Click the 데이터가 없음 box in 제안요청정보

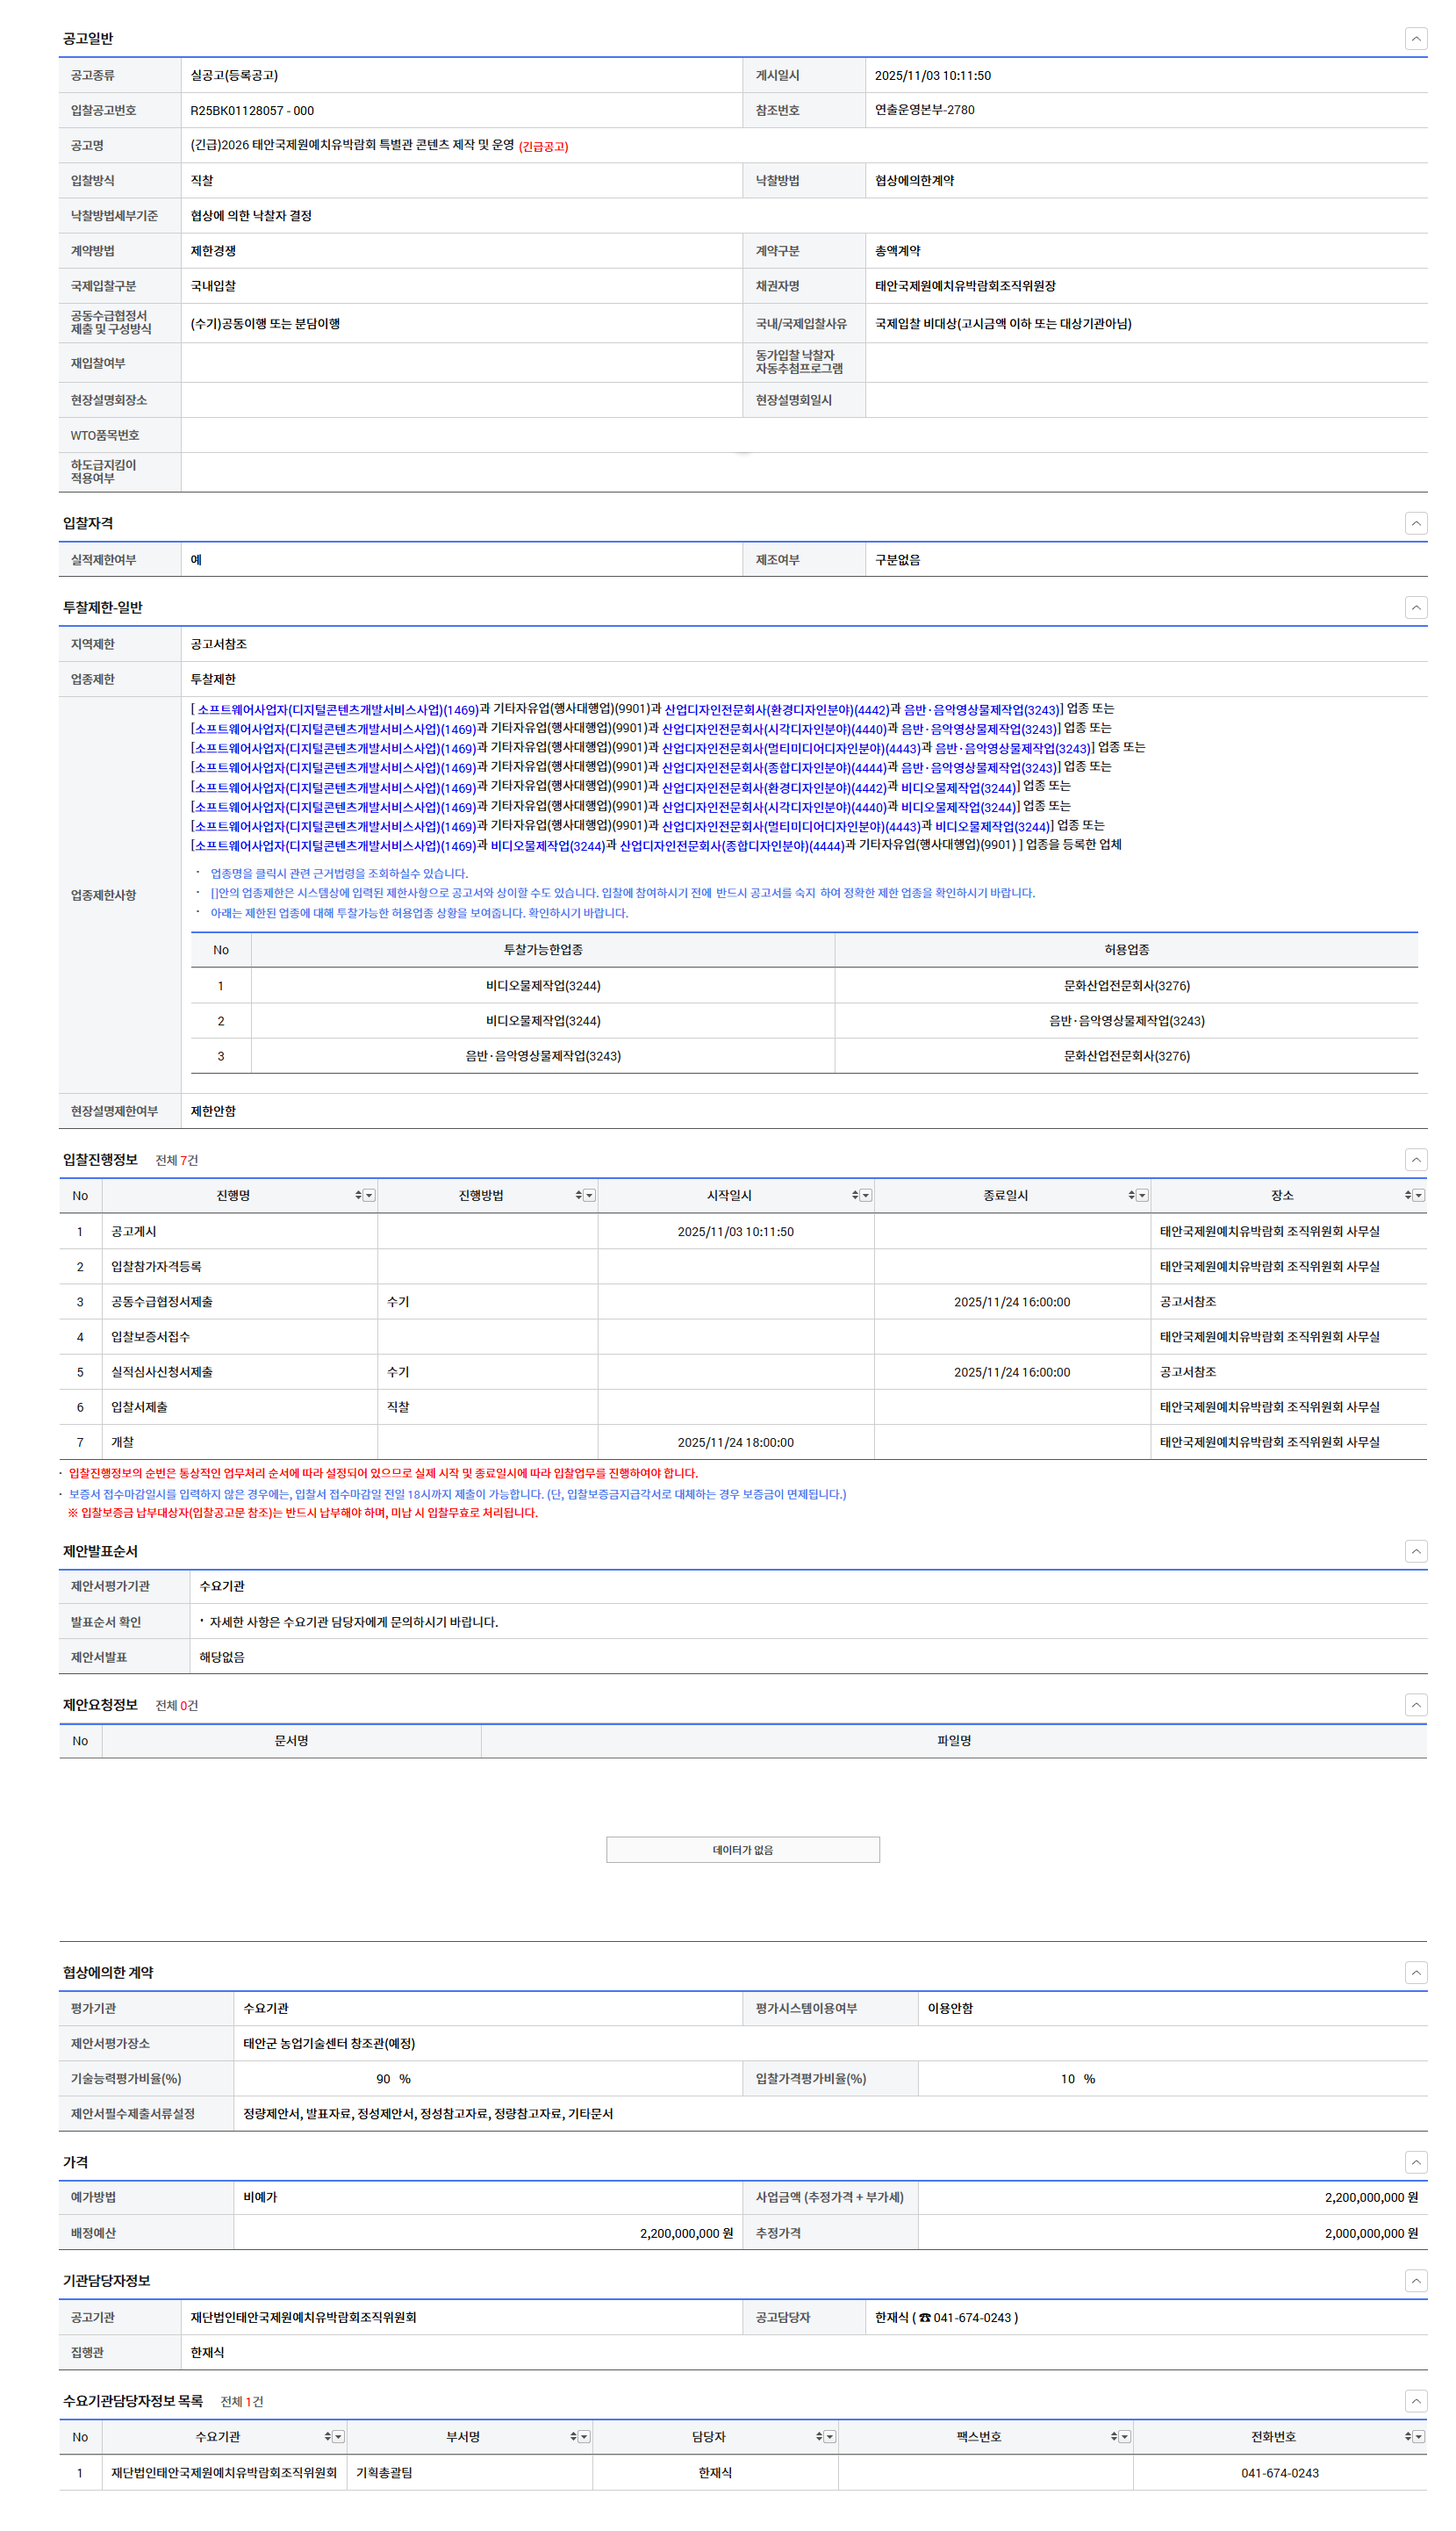[x=742, y=1850]
